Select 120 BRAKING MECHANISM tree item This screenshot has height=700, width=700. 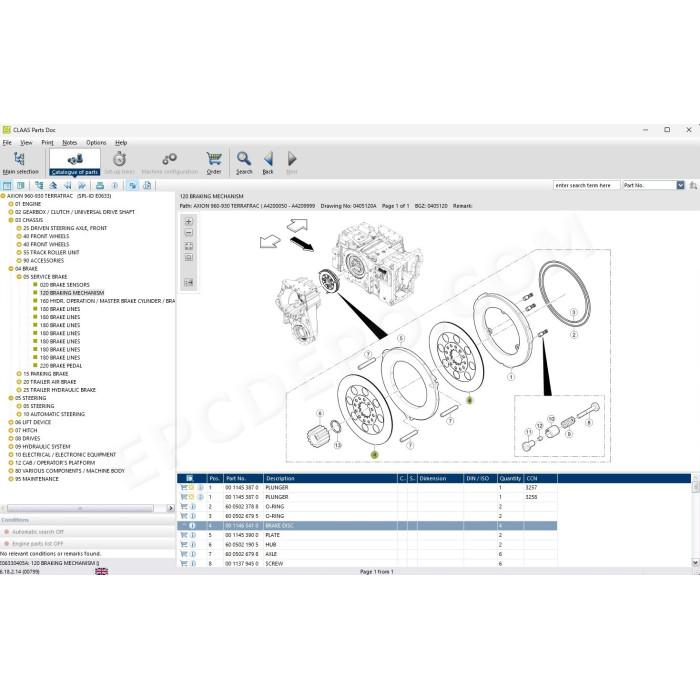72,293
